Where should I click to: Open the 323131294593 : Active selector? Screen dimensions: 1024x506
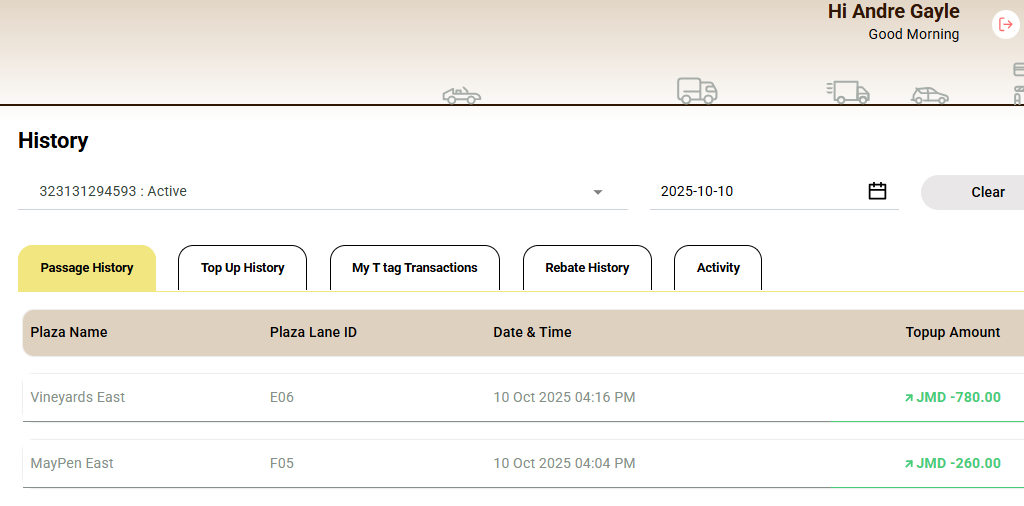pos(323,191)
